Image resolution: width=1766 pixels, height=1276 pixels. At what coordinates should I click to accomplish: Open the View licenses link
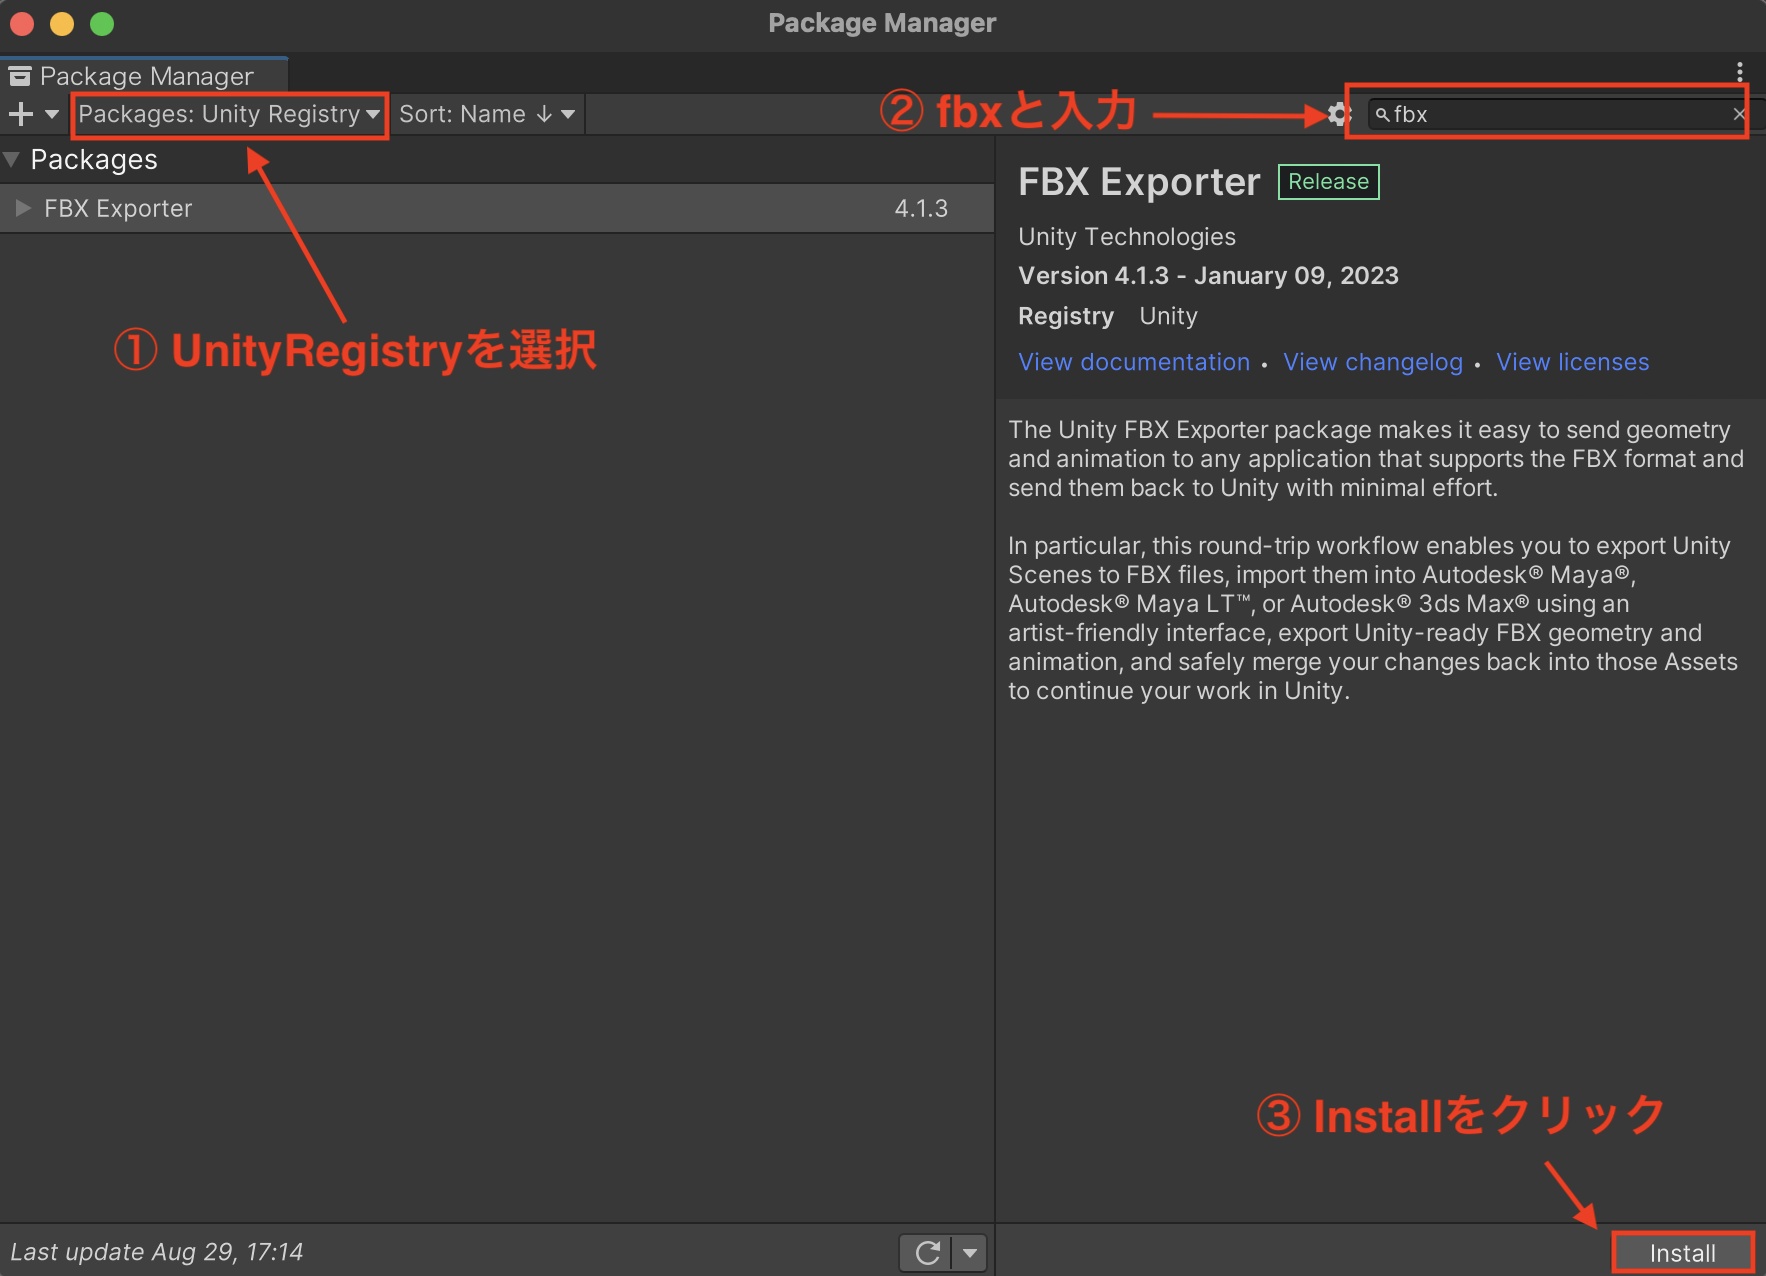(1572, 362)
